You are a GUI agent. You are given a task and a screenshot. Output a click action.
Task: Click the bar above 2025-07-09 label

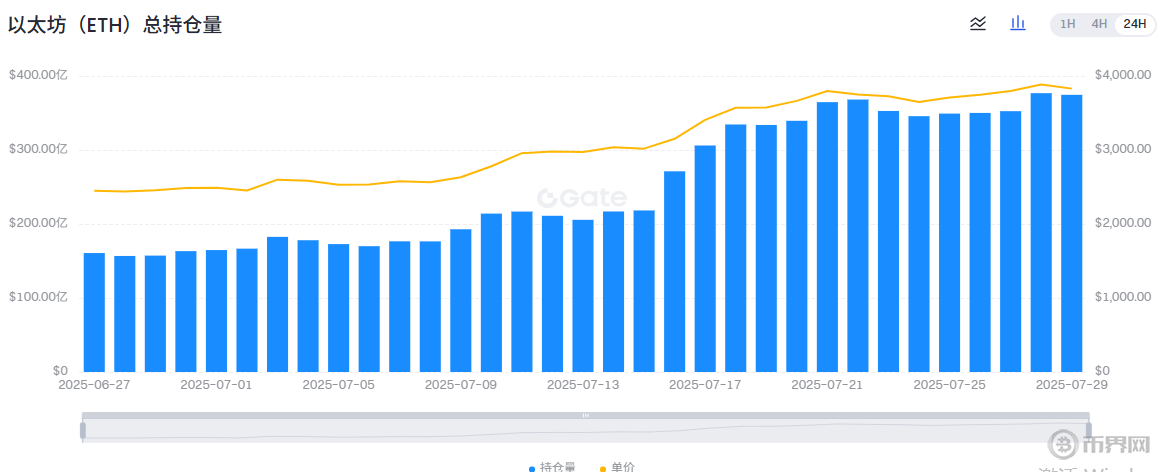click(461, 300)
